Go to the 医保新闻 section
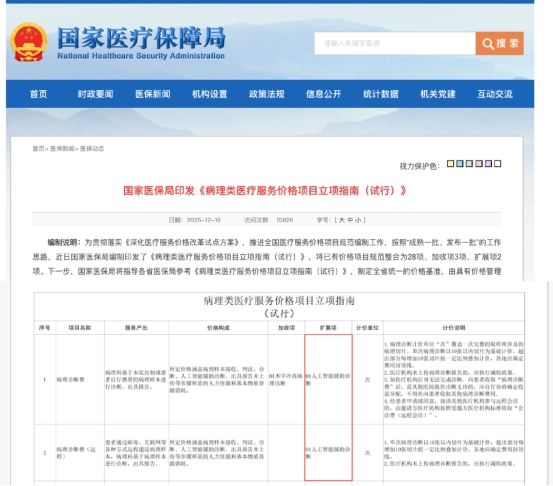The height and width of the screenshot is (486, 553). 153,94
